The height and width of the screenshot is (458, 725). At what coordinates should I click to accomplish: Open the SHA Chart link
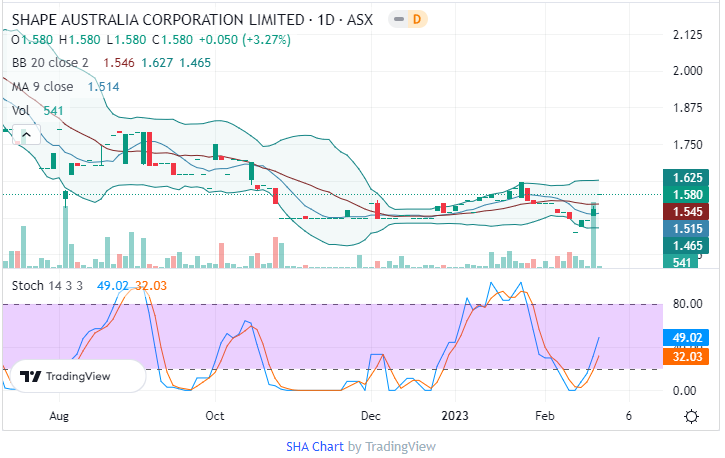(315, 446)
